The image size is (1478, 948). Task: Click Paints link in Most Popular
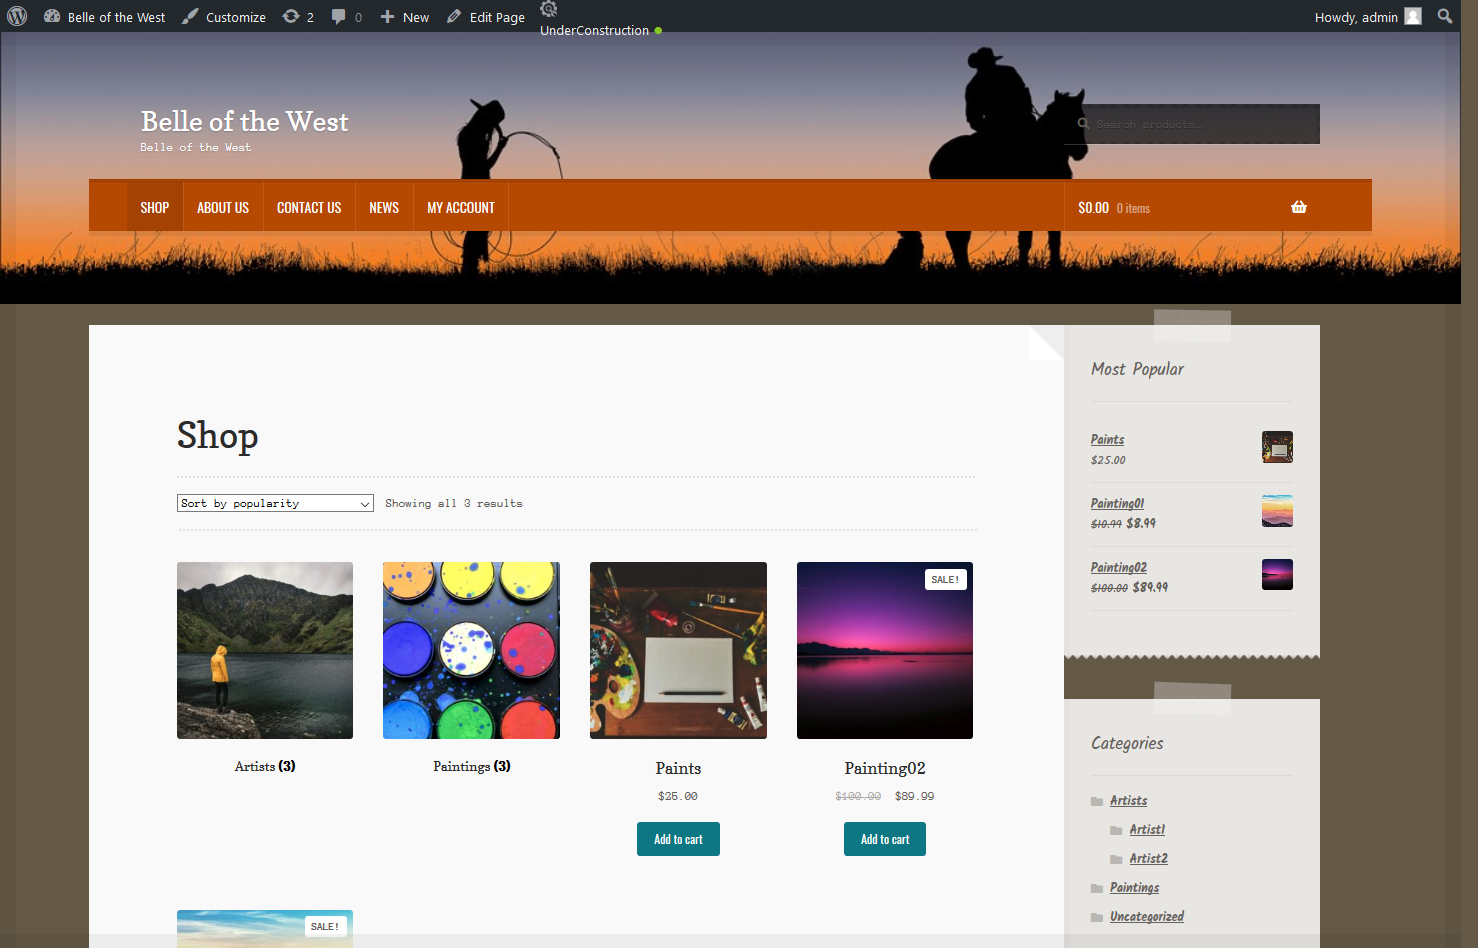coord(1107,439)
